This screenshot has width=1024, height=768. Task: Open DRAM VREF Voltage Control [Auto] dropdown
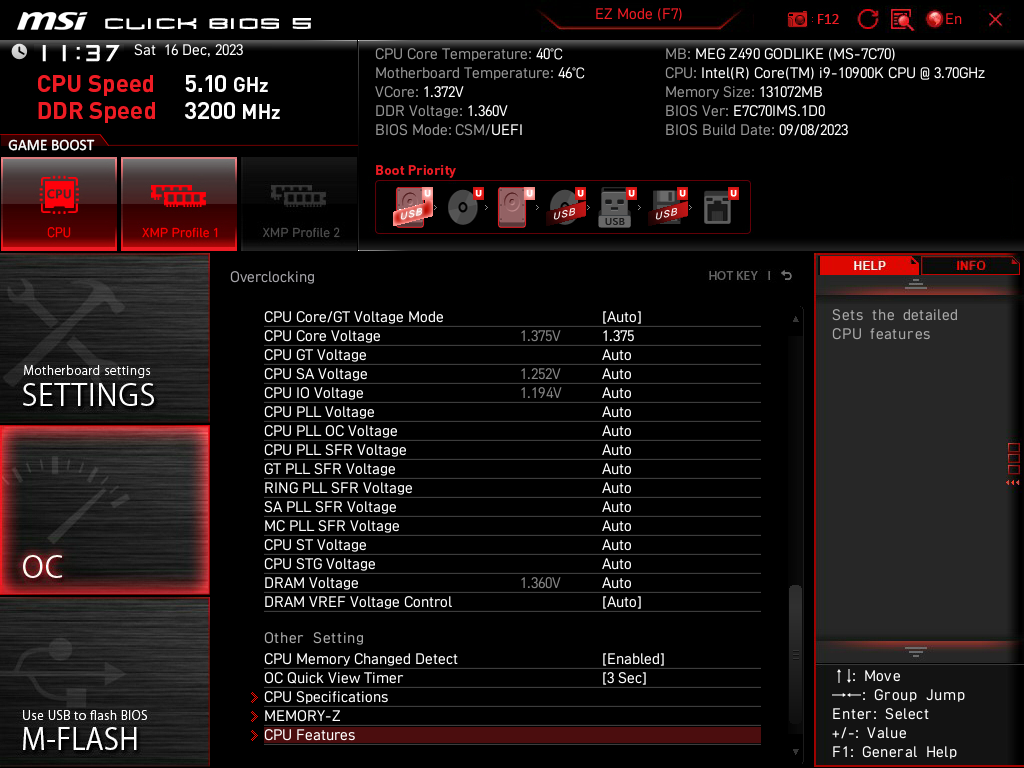[x=622, y=601]
